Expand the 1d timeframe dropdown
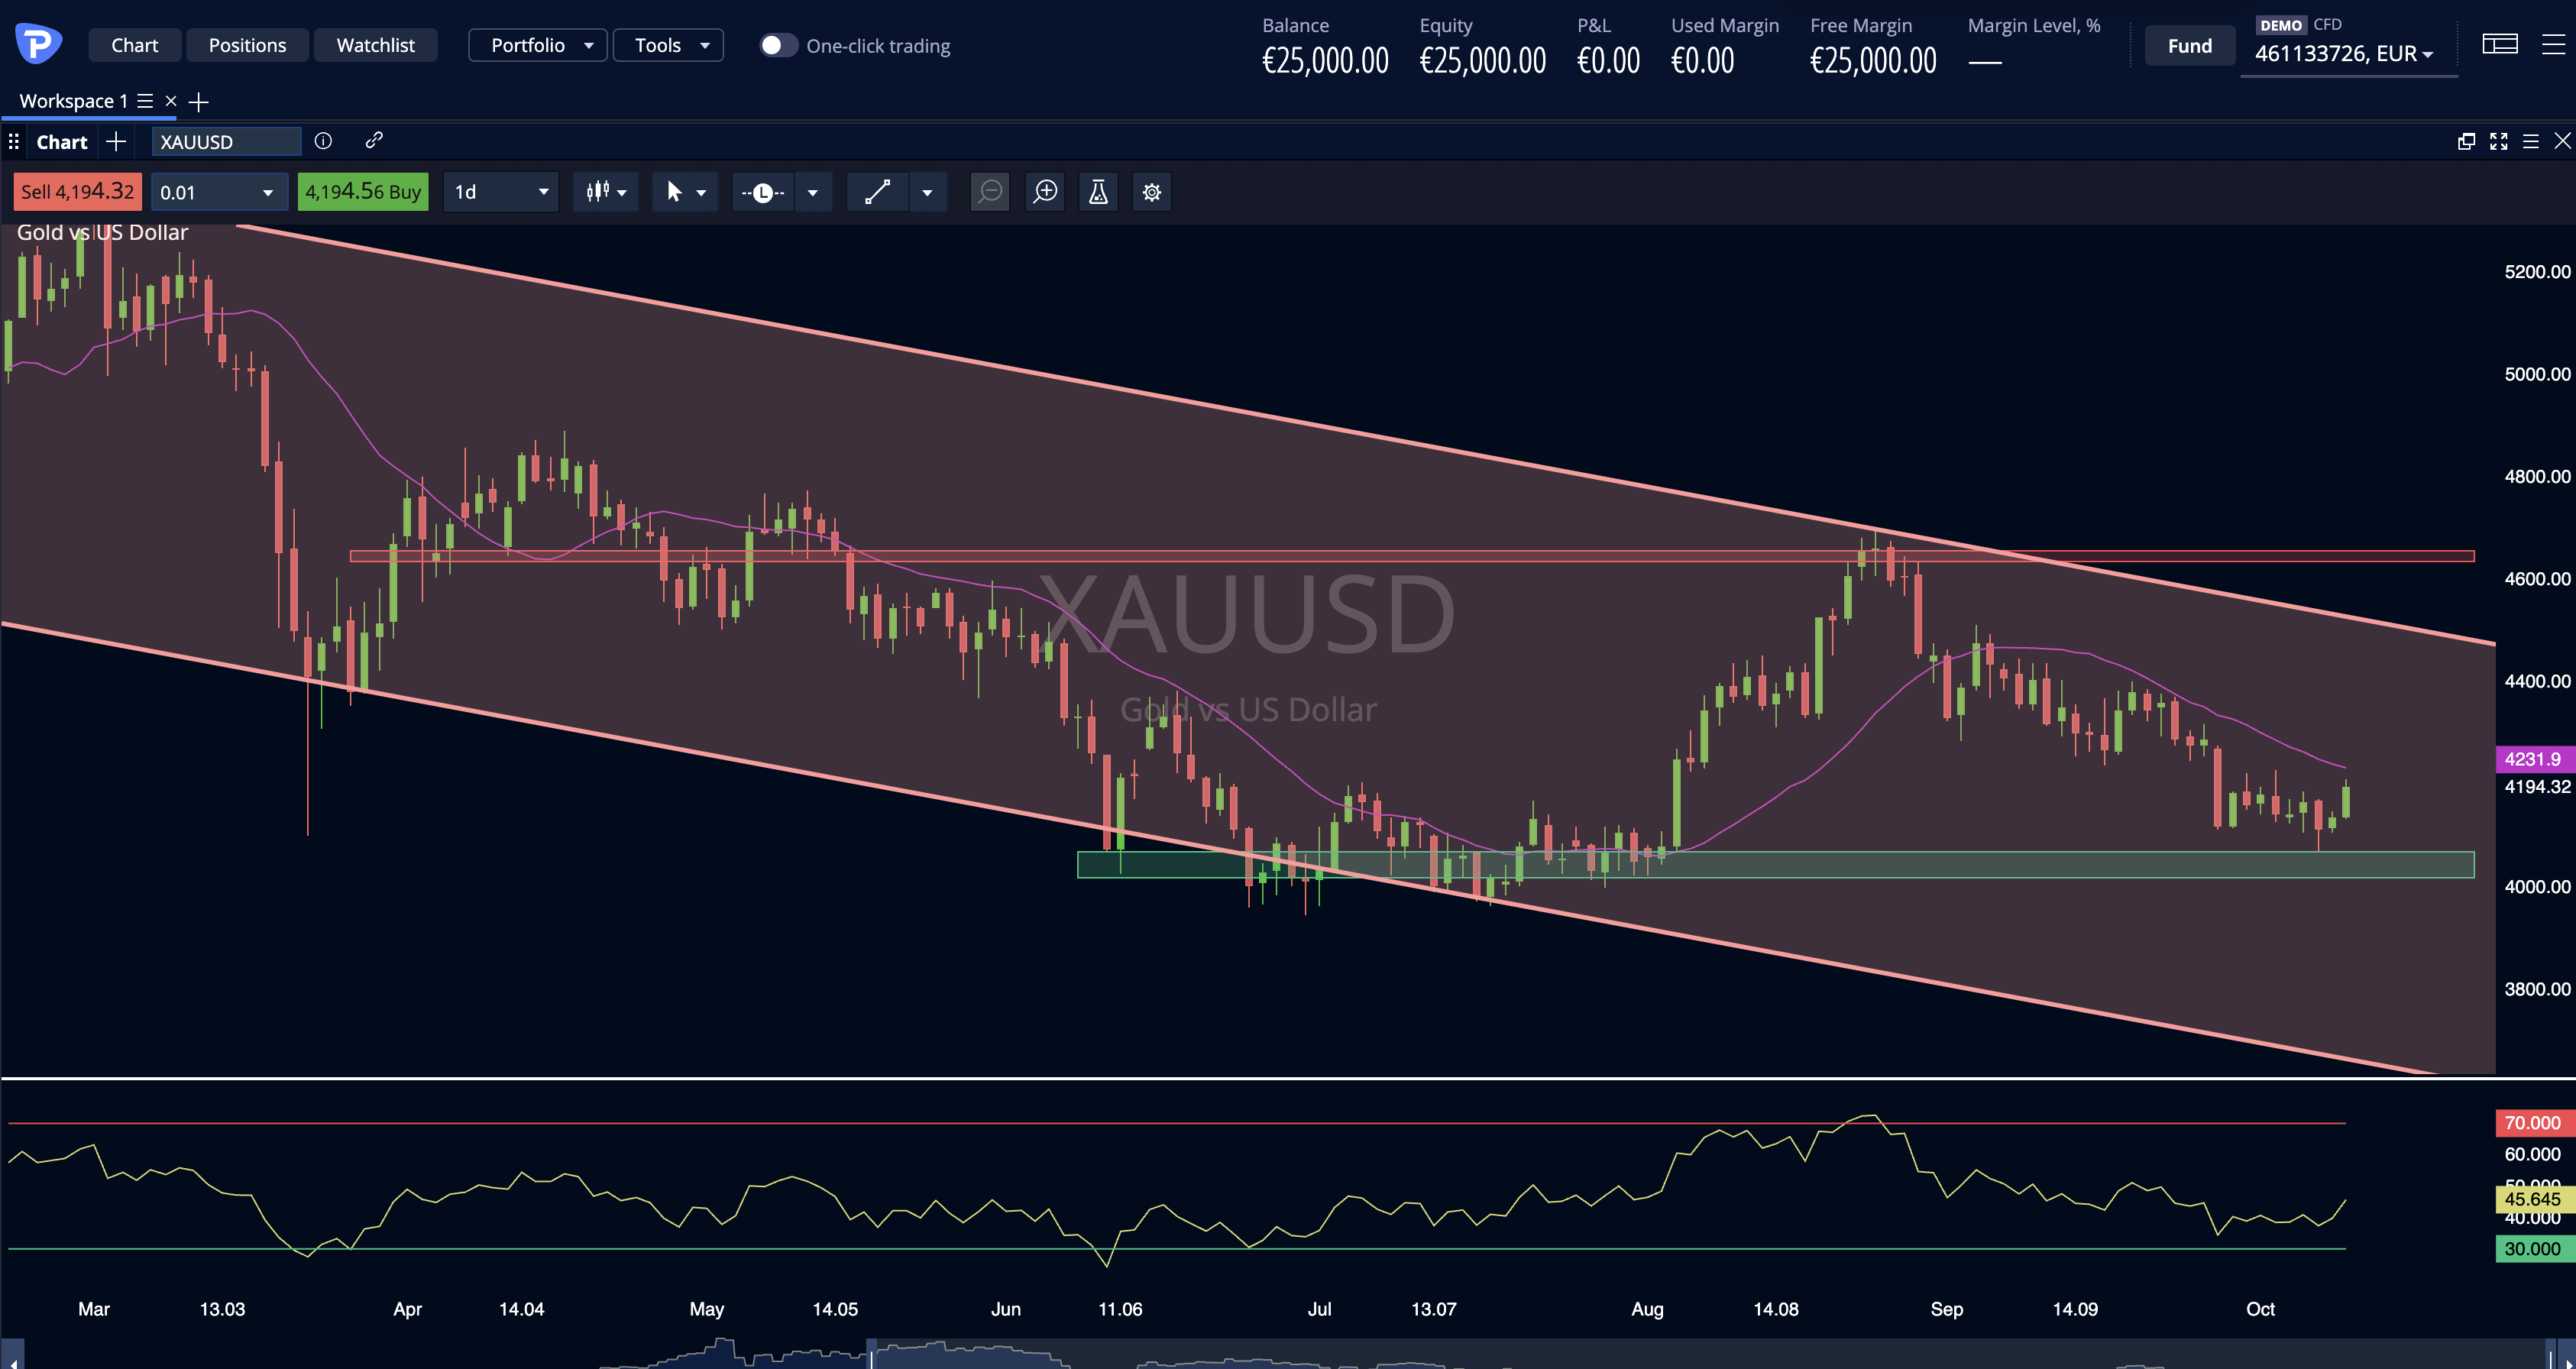 click(501, 192)
